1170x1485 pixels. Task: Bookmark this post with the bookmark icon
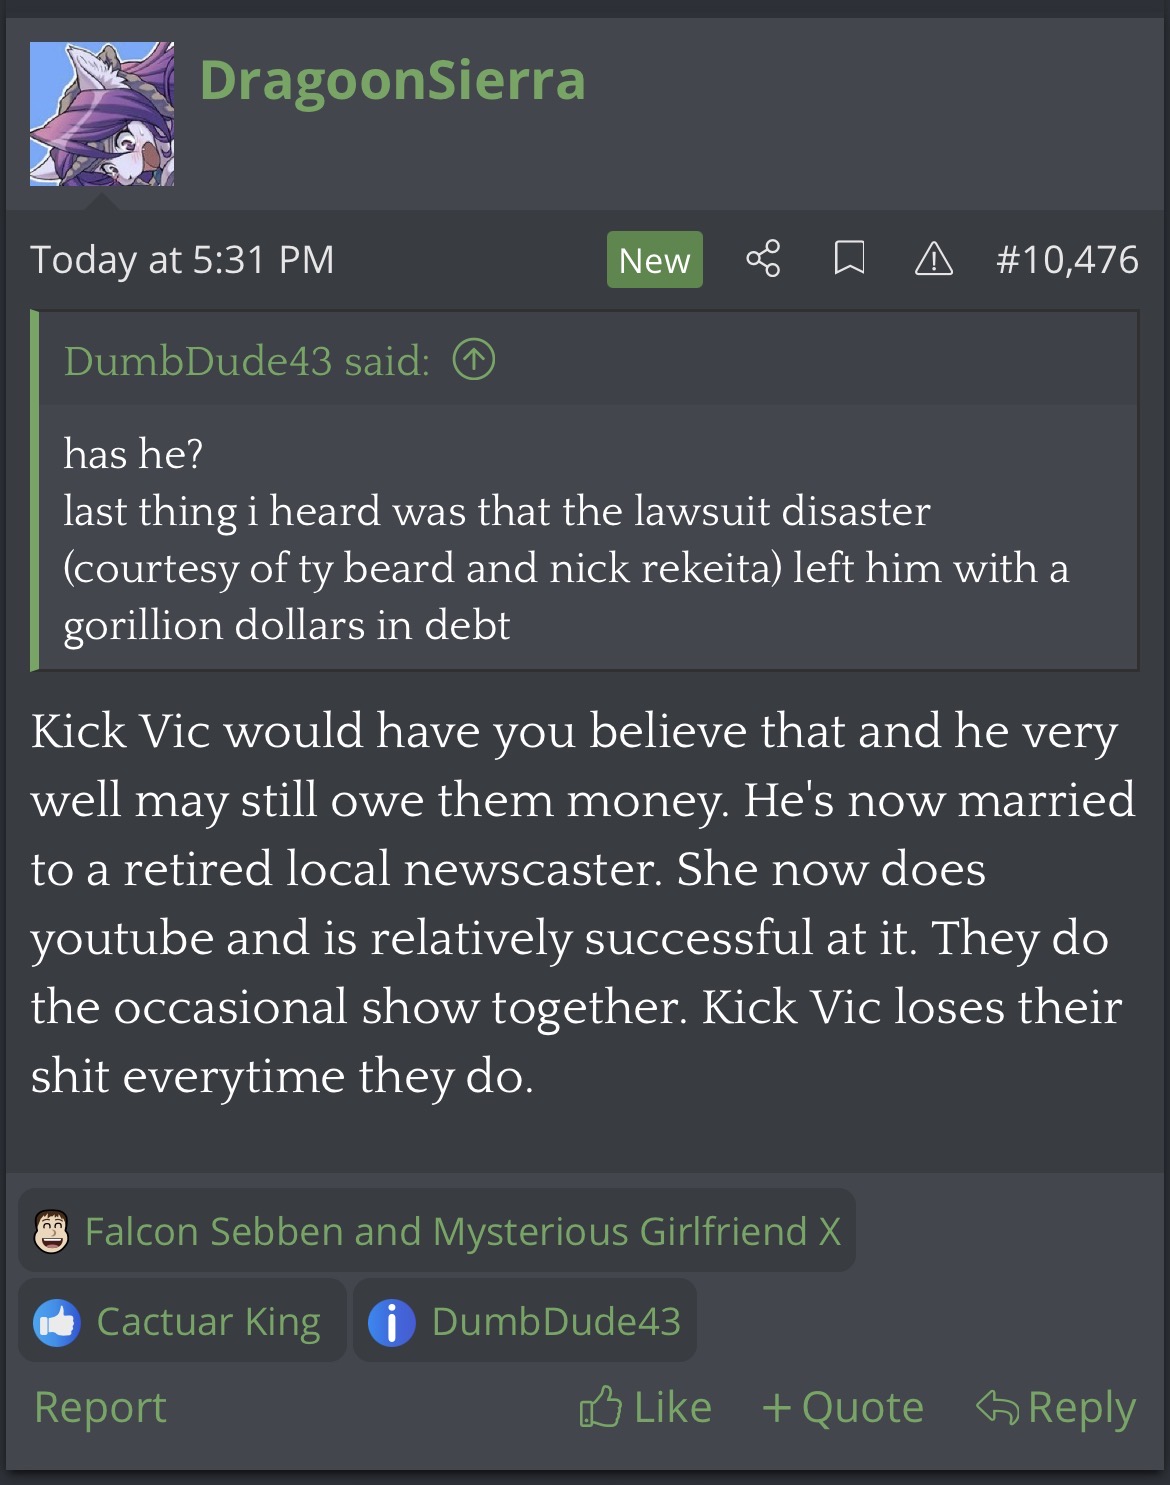[849, 259]
